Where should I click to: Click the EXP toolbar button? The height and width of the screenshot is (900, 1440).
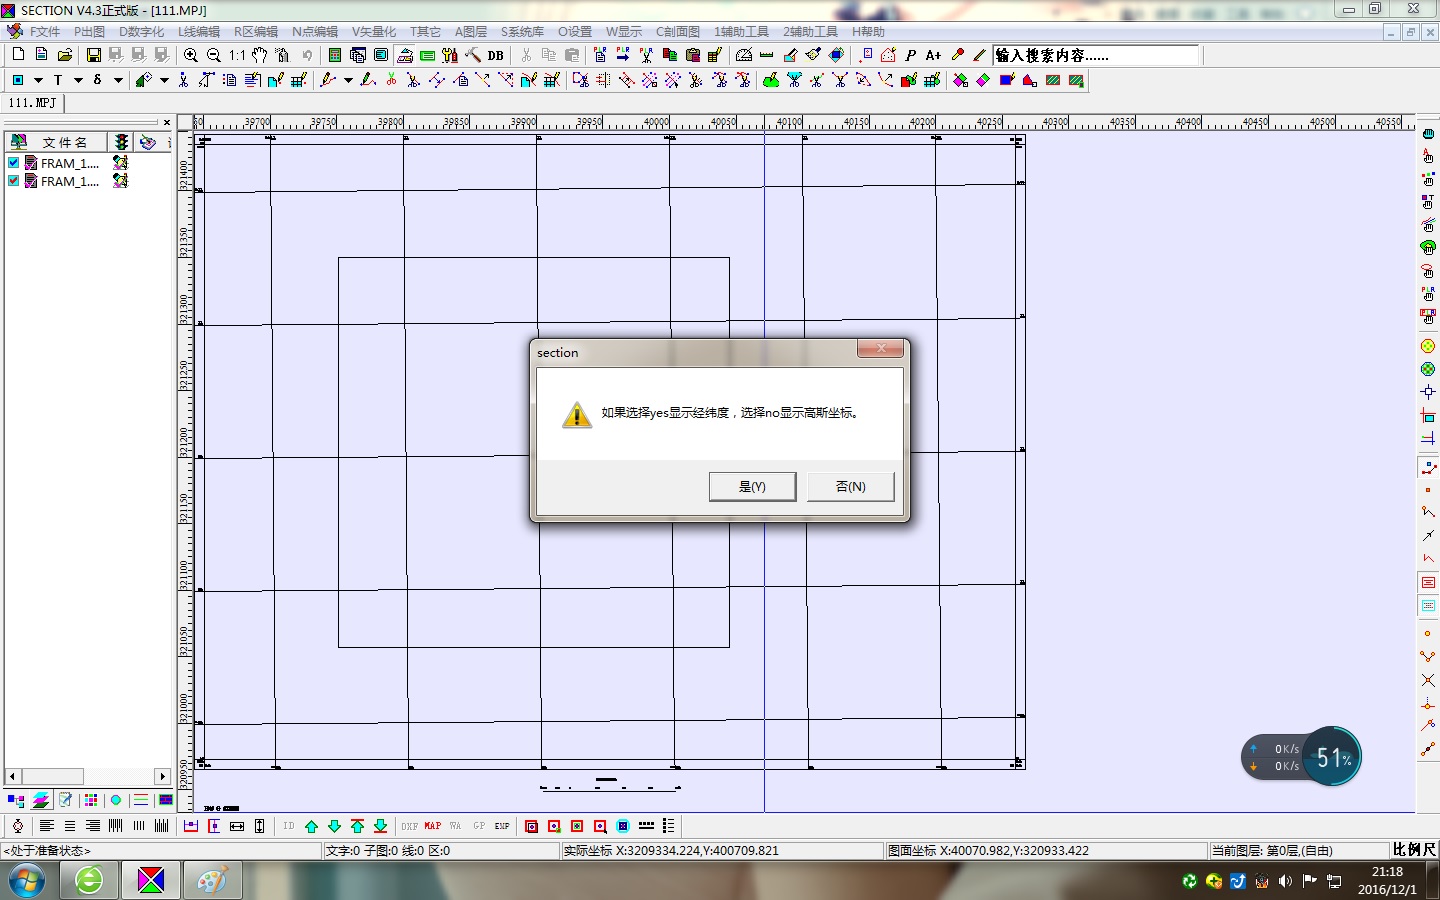[x=502, y=826]
